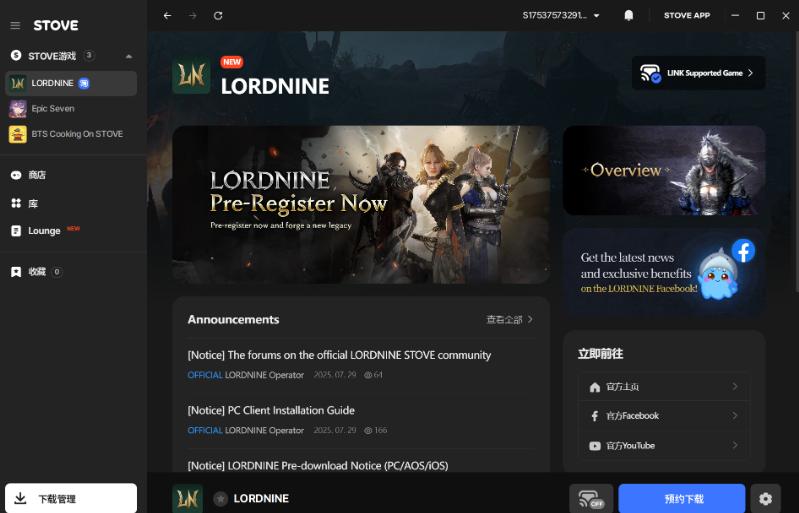Select LORDNINE in the sidebar
Image resolution: width=799 pixels, height=513 pixels.
[71, 84]
